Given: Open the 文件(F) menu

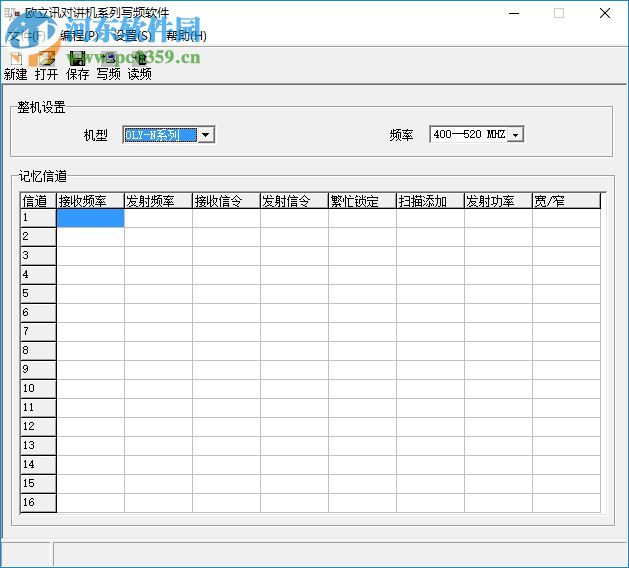Looking at the screenshot, I should [x=26, y=36].
